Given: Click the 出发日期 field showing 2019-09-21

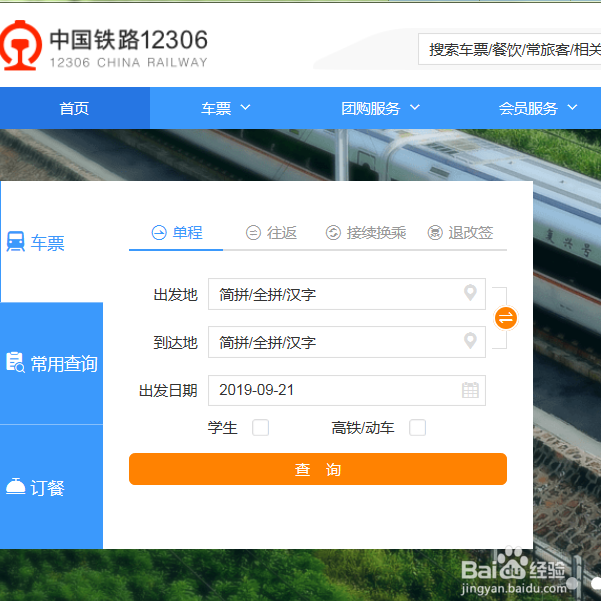Looking at the screenshot, I should click(x=347, y=390).
